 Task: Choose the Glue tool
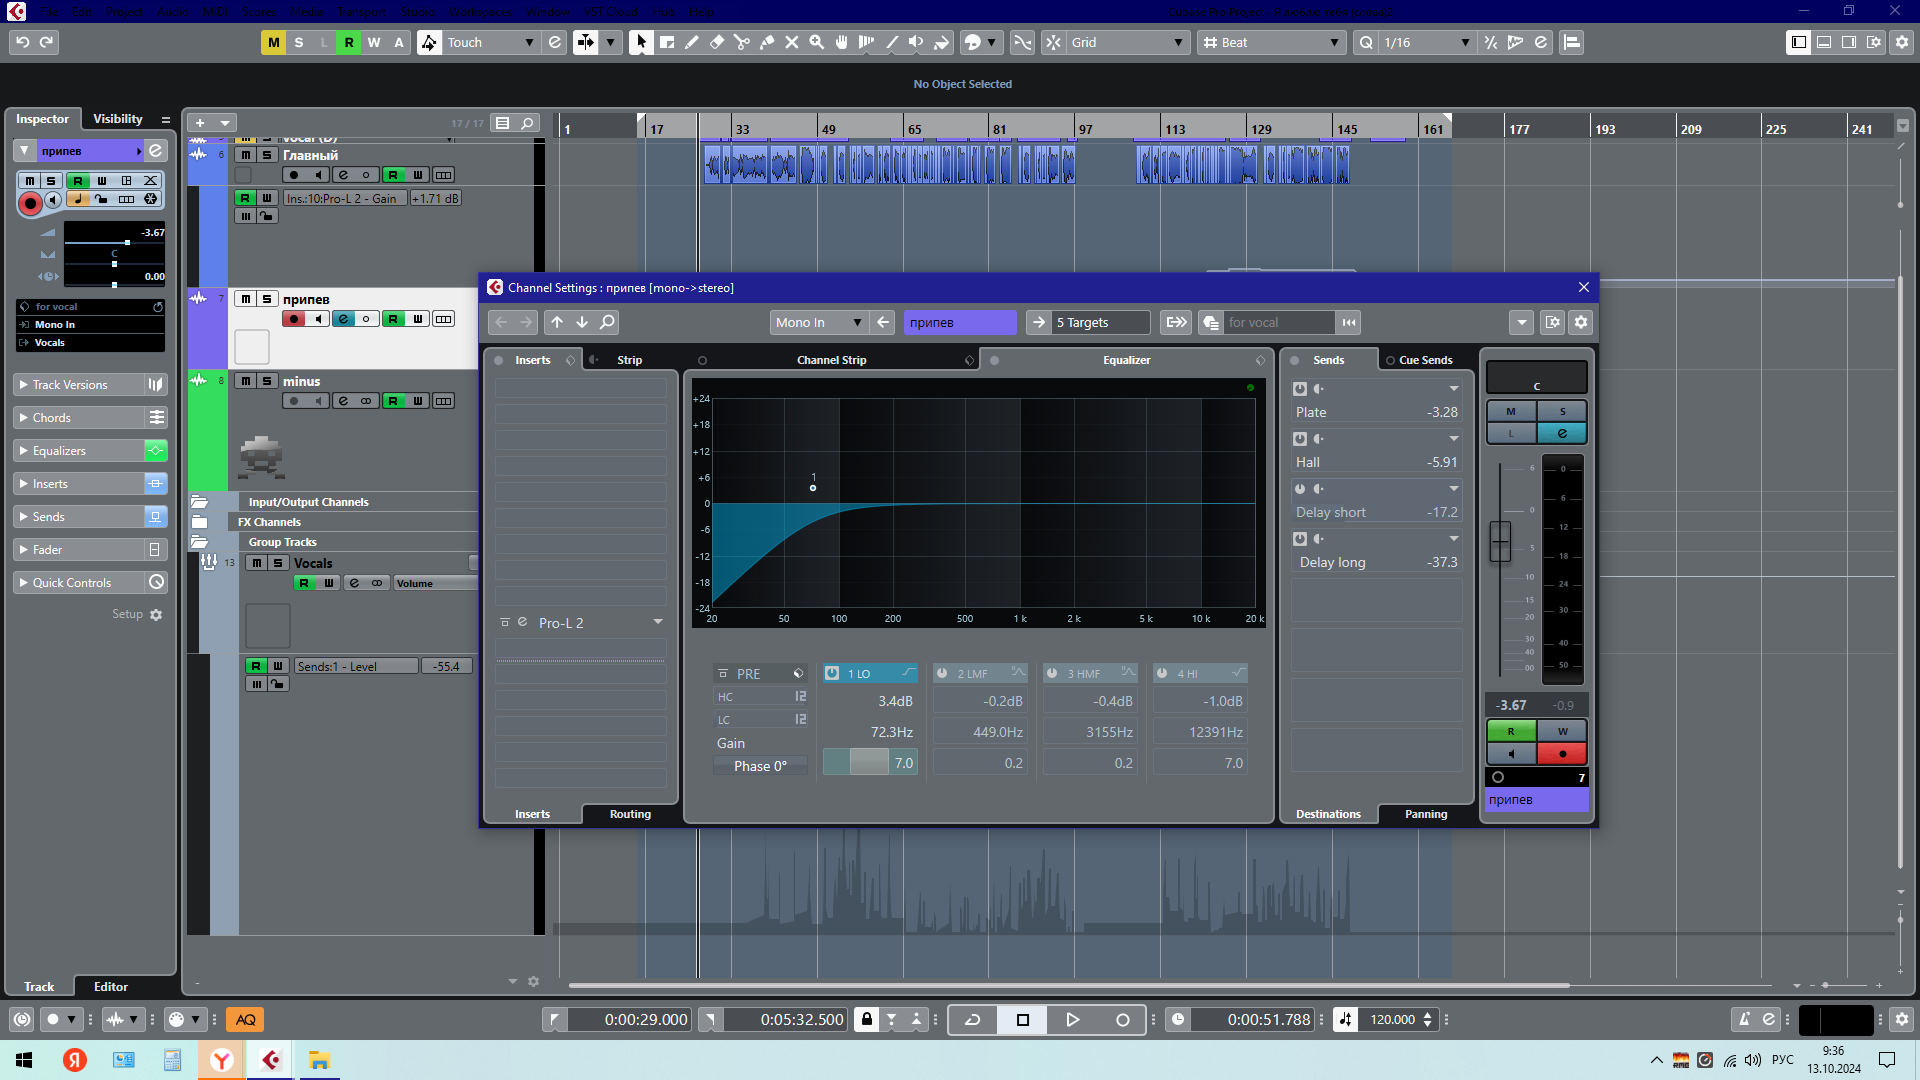point(766,42)
